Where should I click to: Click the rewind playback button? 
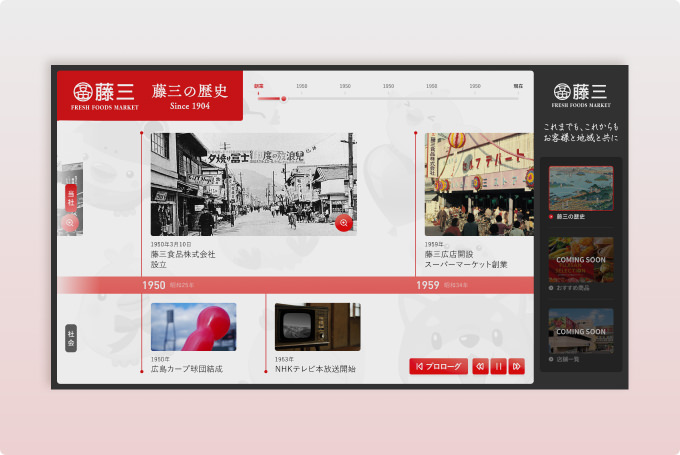click(x=480, y=367)
